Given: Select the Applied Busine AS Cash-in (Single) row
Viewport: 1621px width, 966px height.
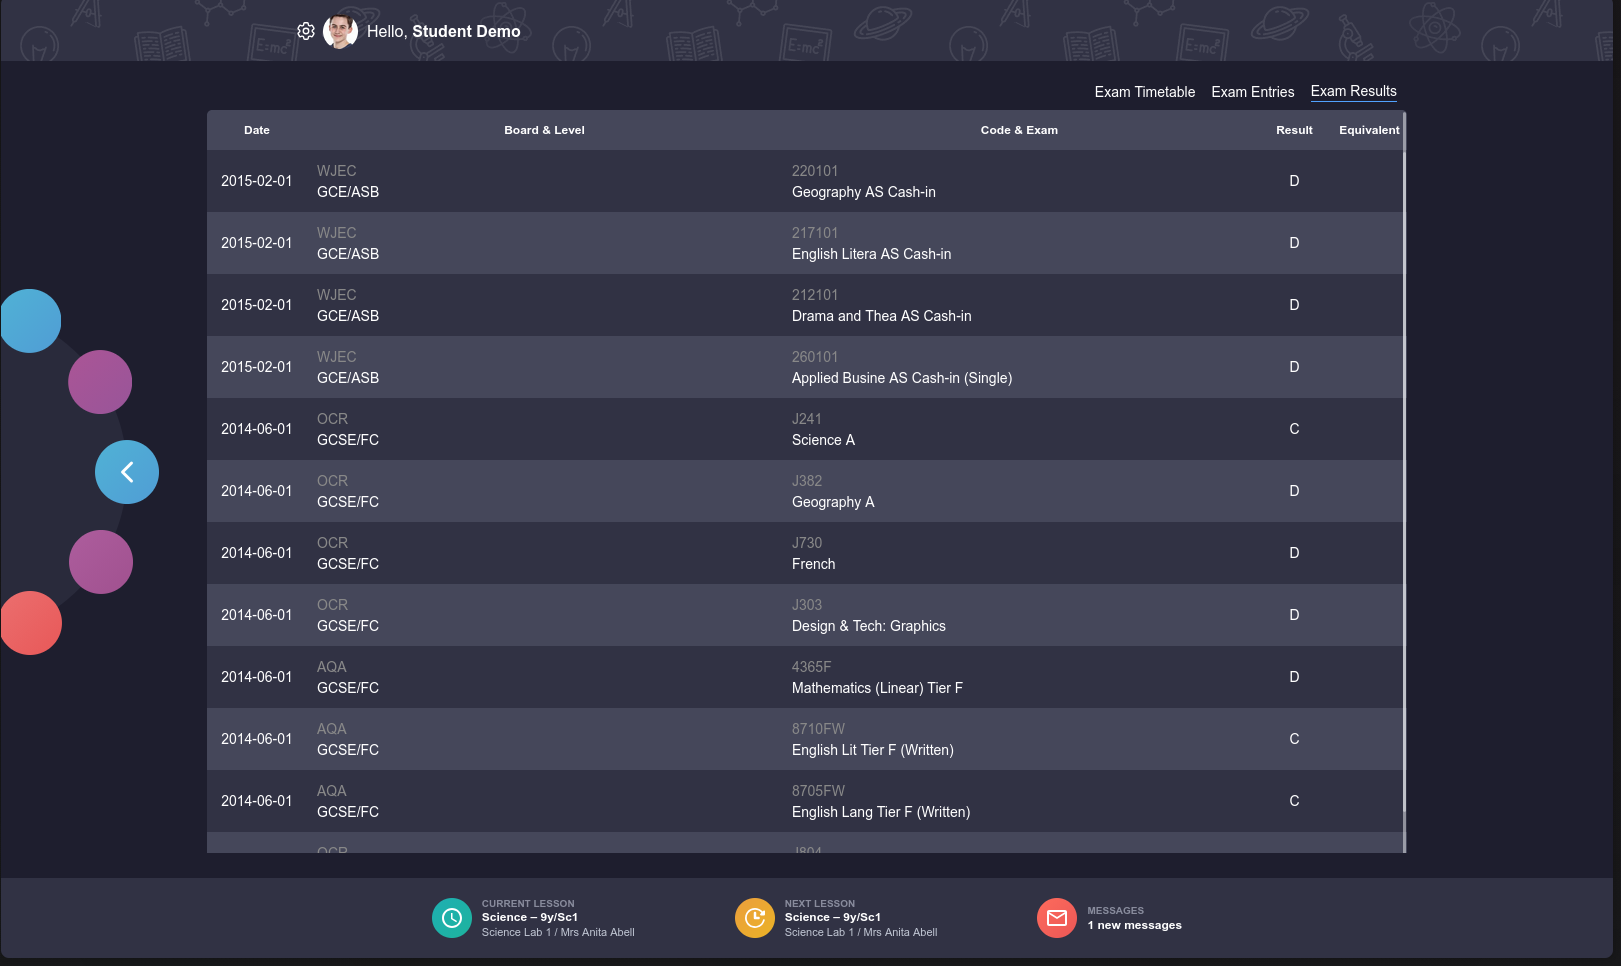Looking at the screenshot, I should [x=805, y=367].
